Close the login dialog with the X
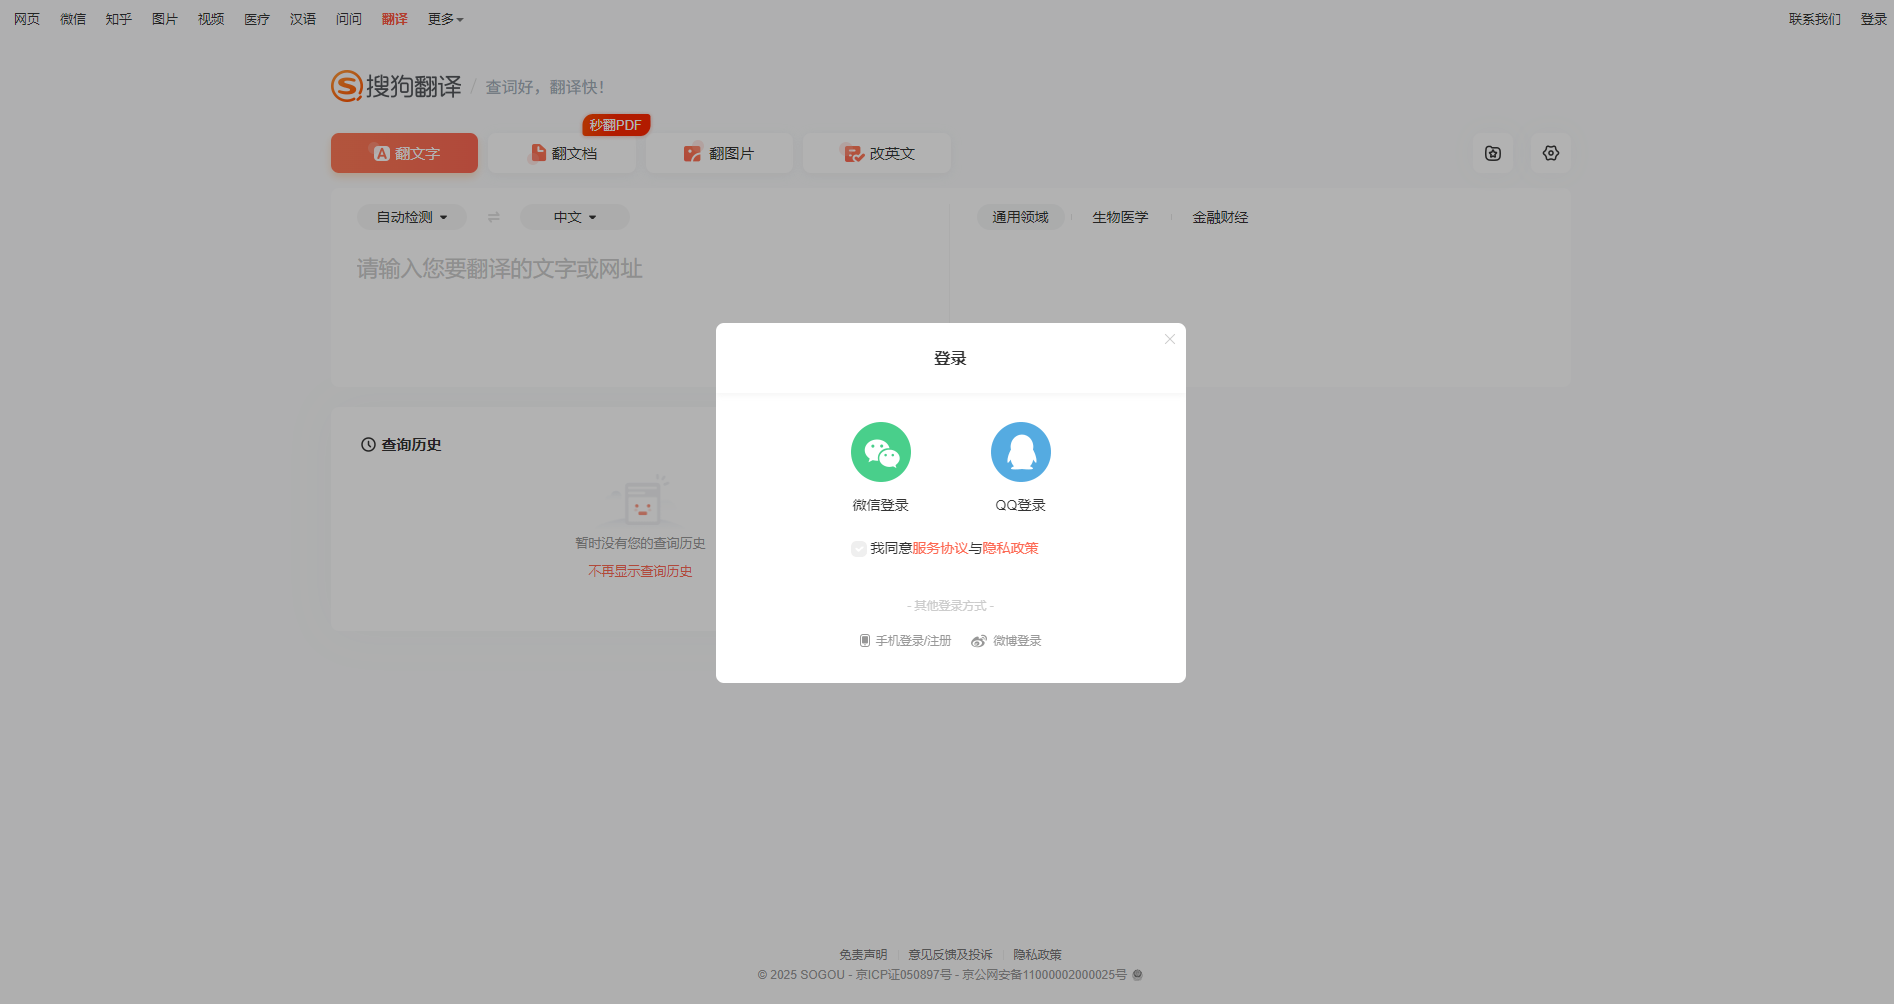 (1169, 339)
